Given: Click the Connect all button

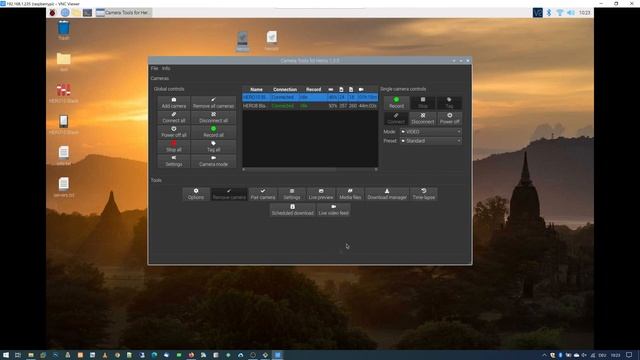Looking at the screenshot, I should tap(174, 118).
